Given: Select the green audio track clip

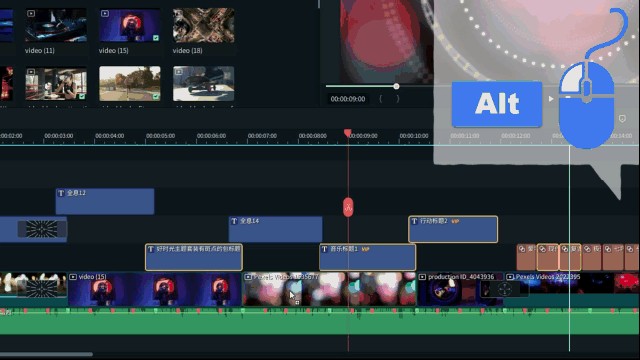Looking at the screenshot, I should pos(320,322).
